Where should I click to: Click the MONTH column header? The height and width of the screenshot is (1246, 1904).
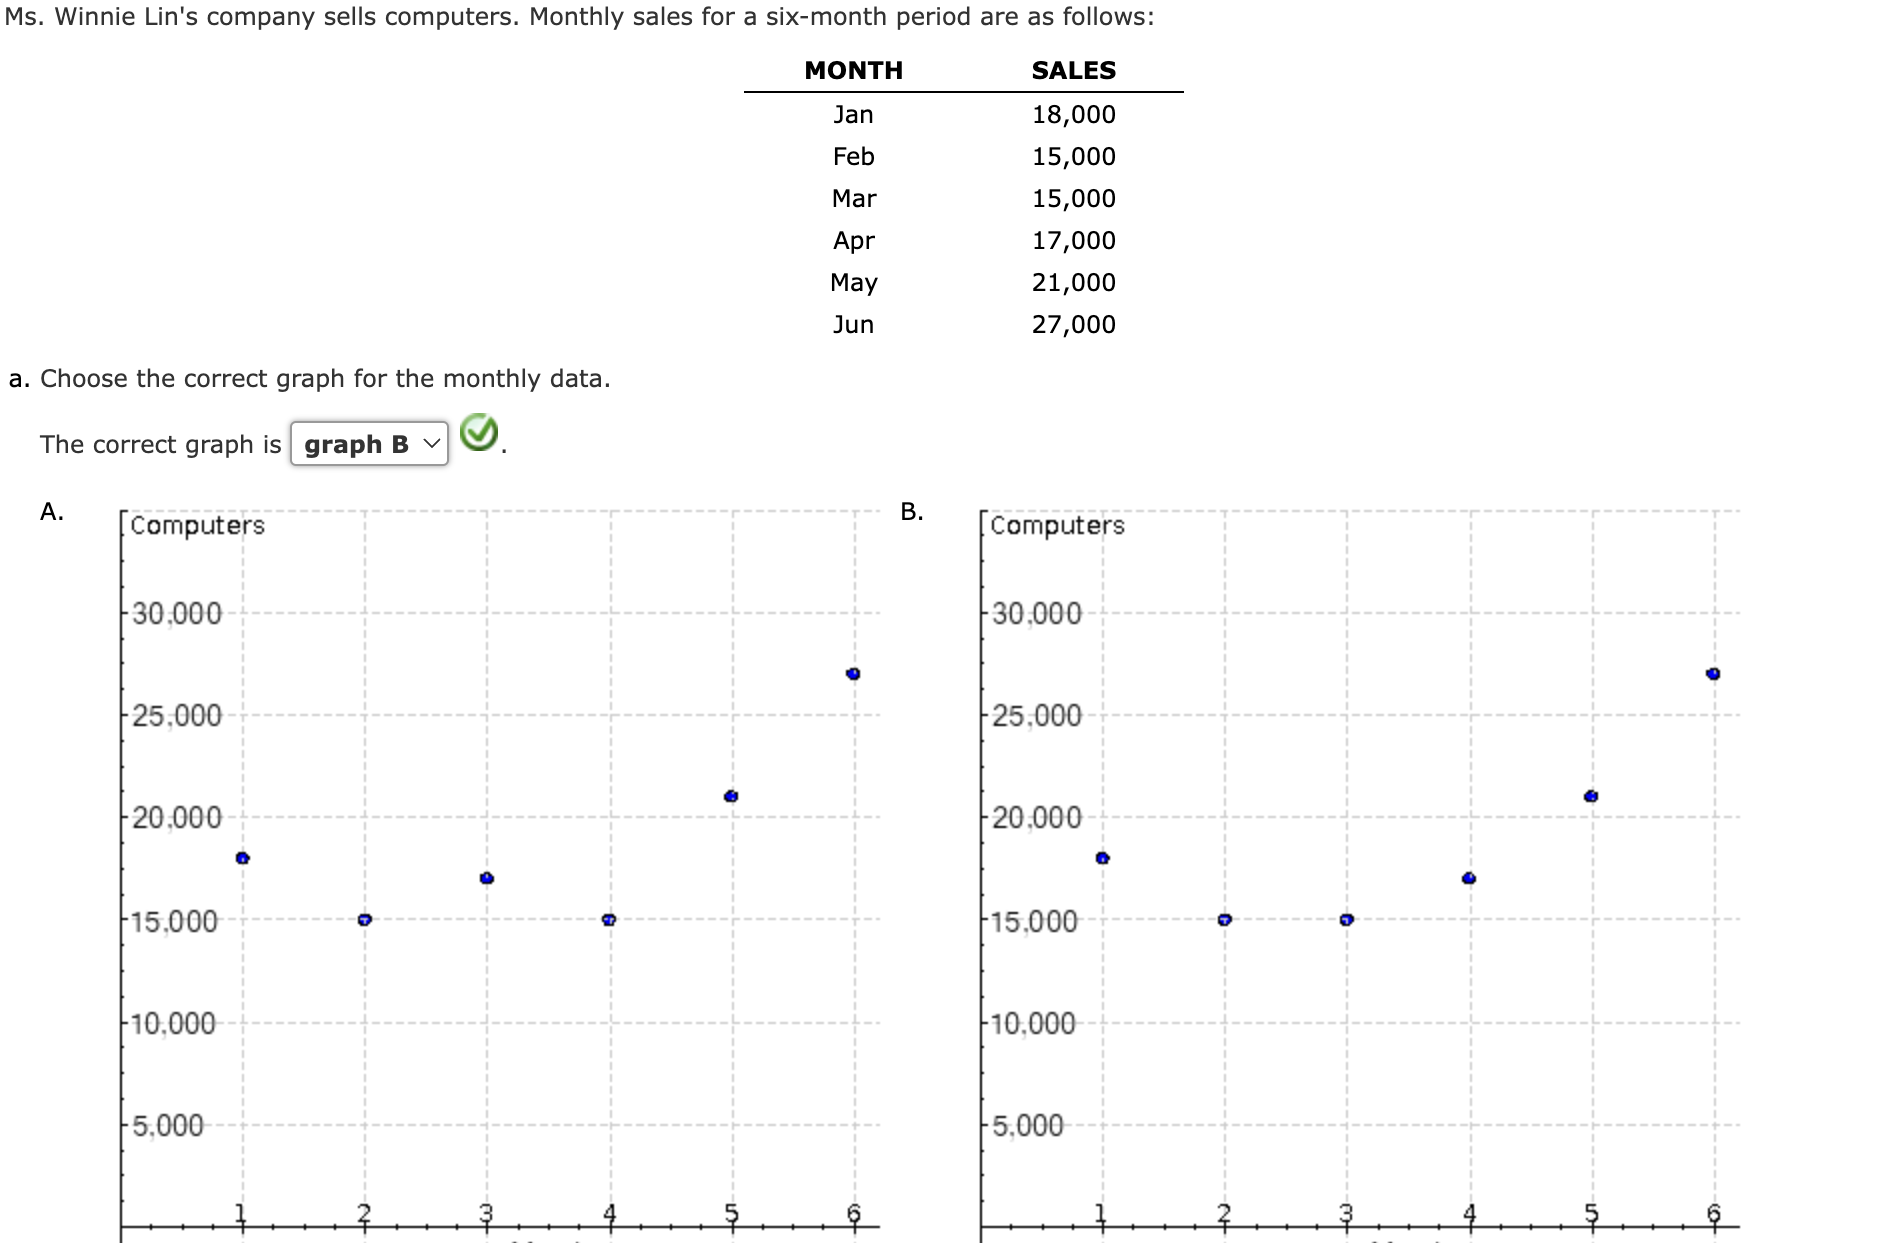[853, 70]
